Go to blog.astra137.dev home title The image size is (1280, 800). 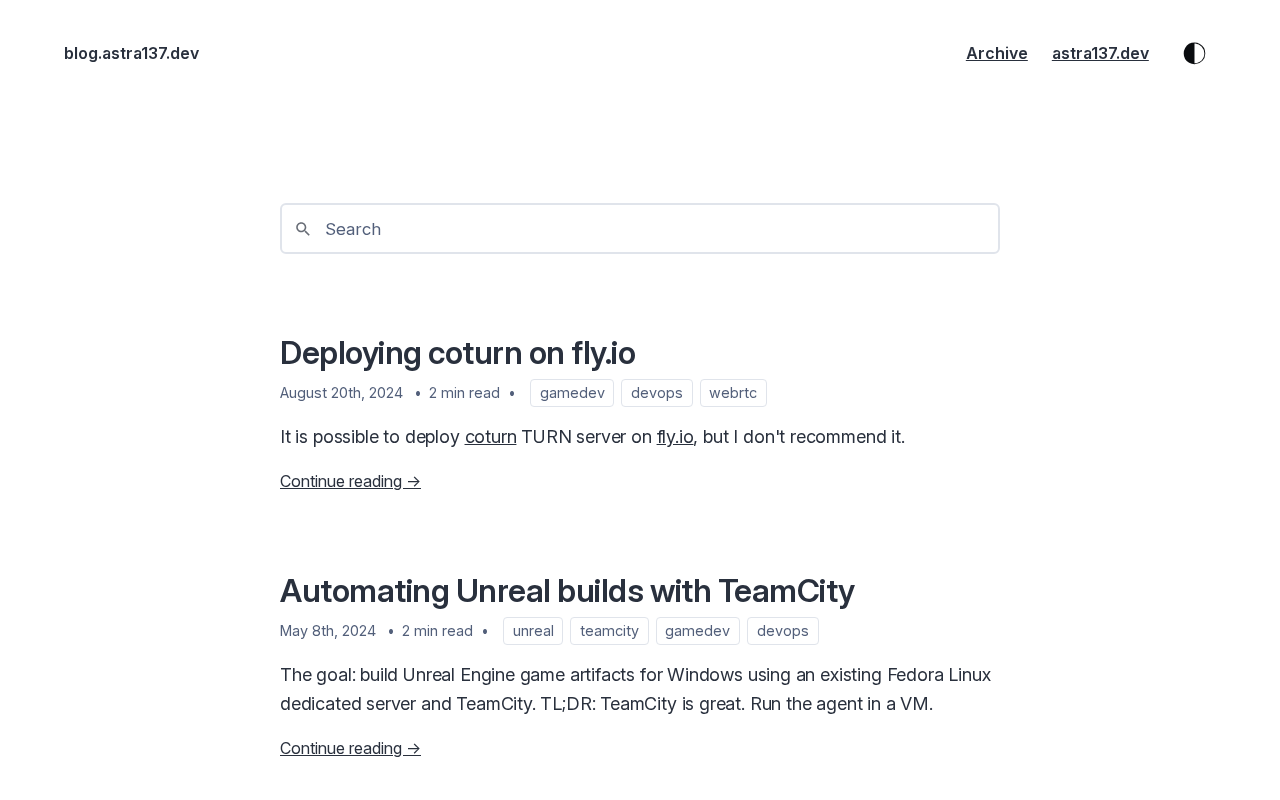(131, 53)
